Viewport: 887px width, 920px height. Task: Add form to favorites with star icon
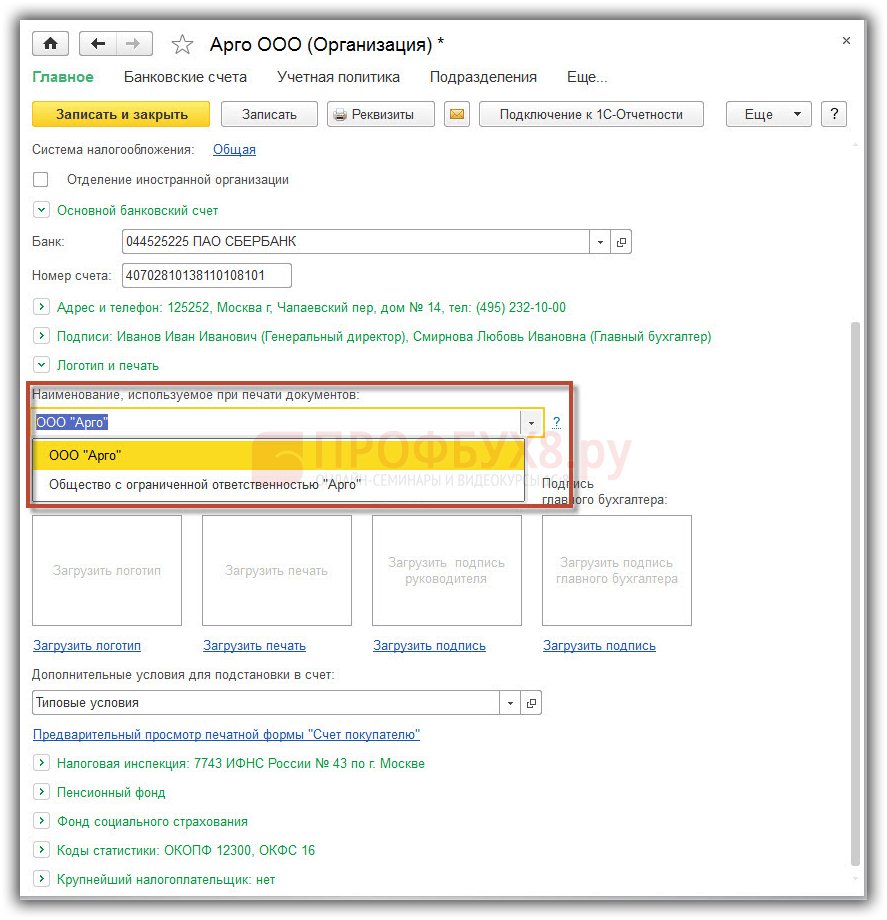[x=182, y=45]
